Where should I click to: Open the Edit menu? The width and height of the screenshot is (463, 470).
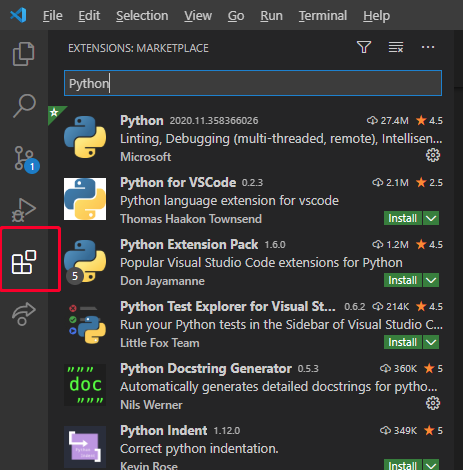pos(89,15)
